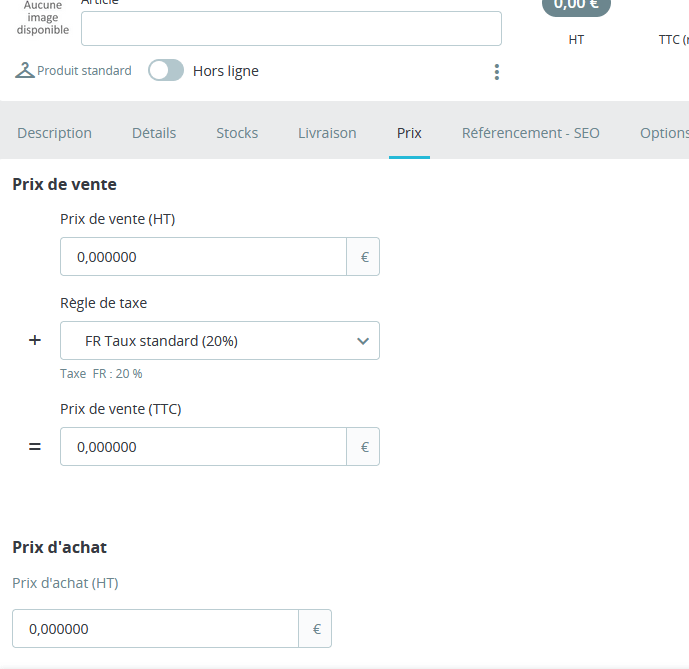The width and height of the screenshot is (689, 669).
Task: Click the Prix de vente (HT) input
Action: coord(203,257)
